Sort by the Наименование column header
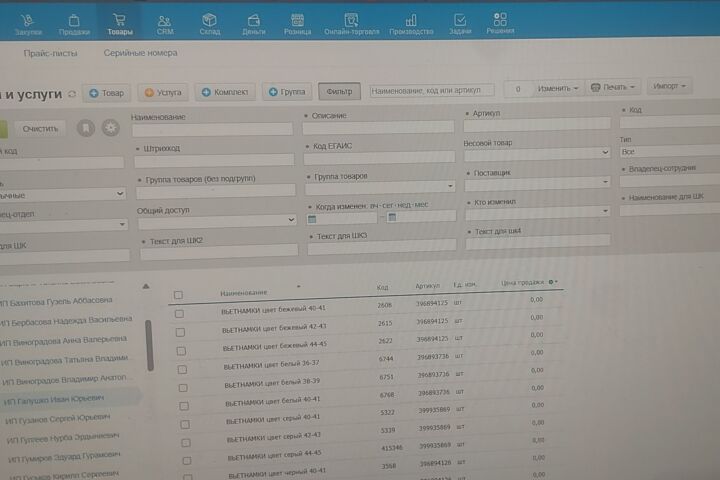Screen dimensions: 720x480 tap(244, 293)
